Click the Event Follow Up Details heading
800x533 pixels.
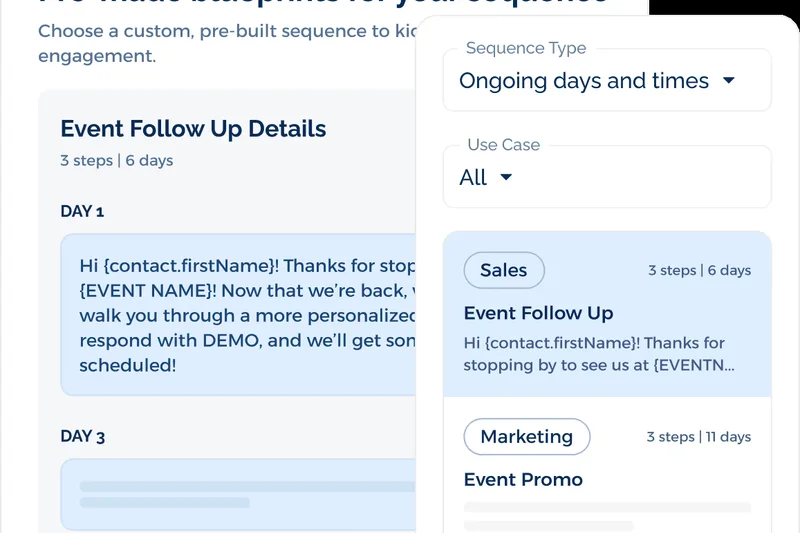click(193, 129)
